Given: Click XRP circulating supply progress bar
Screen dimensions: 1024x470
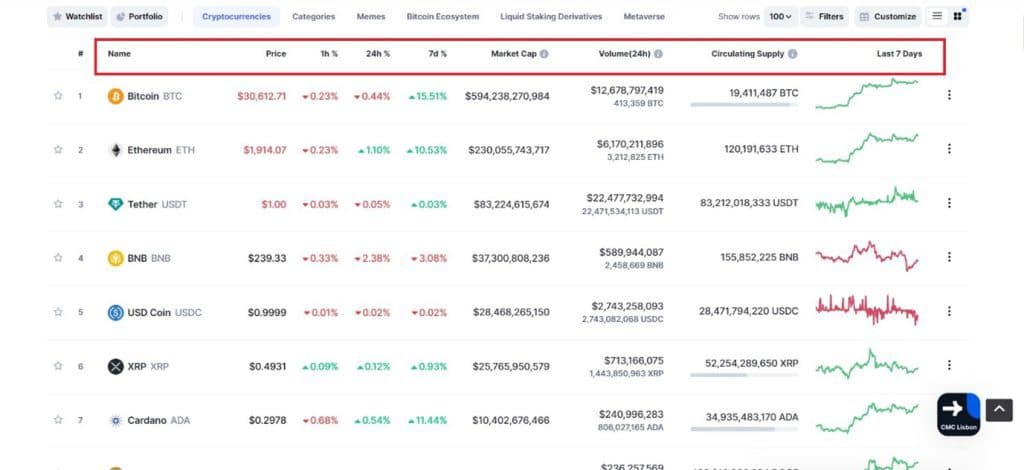Looking at the screenshot, I should 744,375.
